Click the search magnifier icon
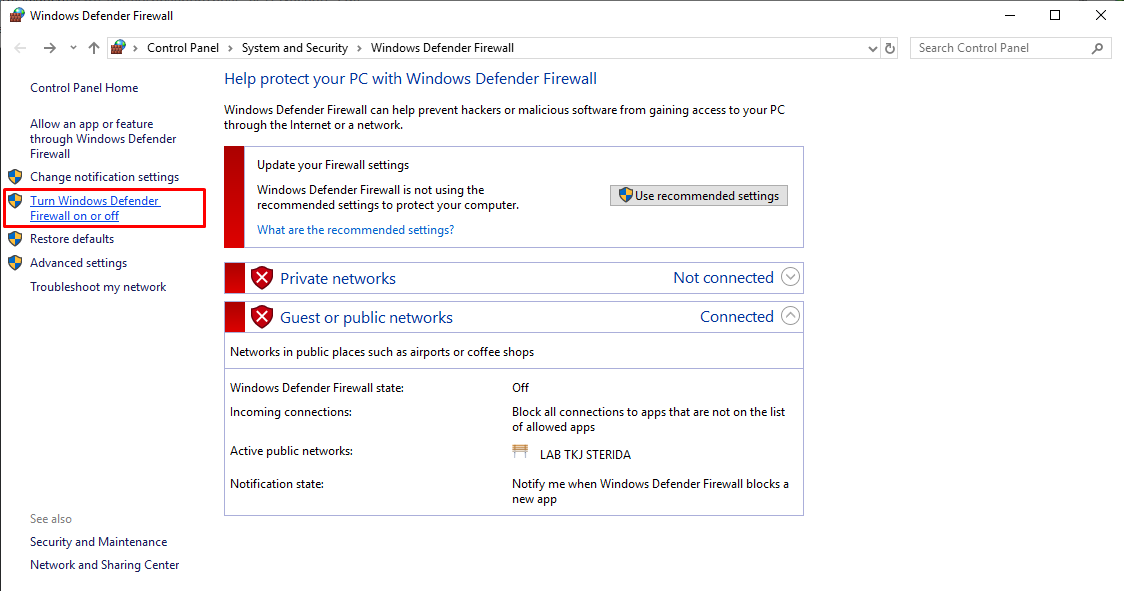Image resolution: width=1124 pixels, height=591 pixels. point(1097,48)
